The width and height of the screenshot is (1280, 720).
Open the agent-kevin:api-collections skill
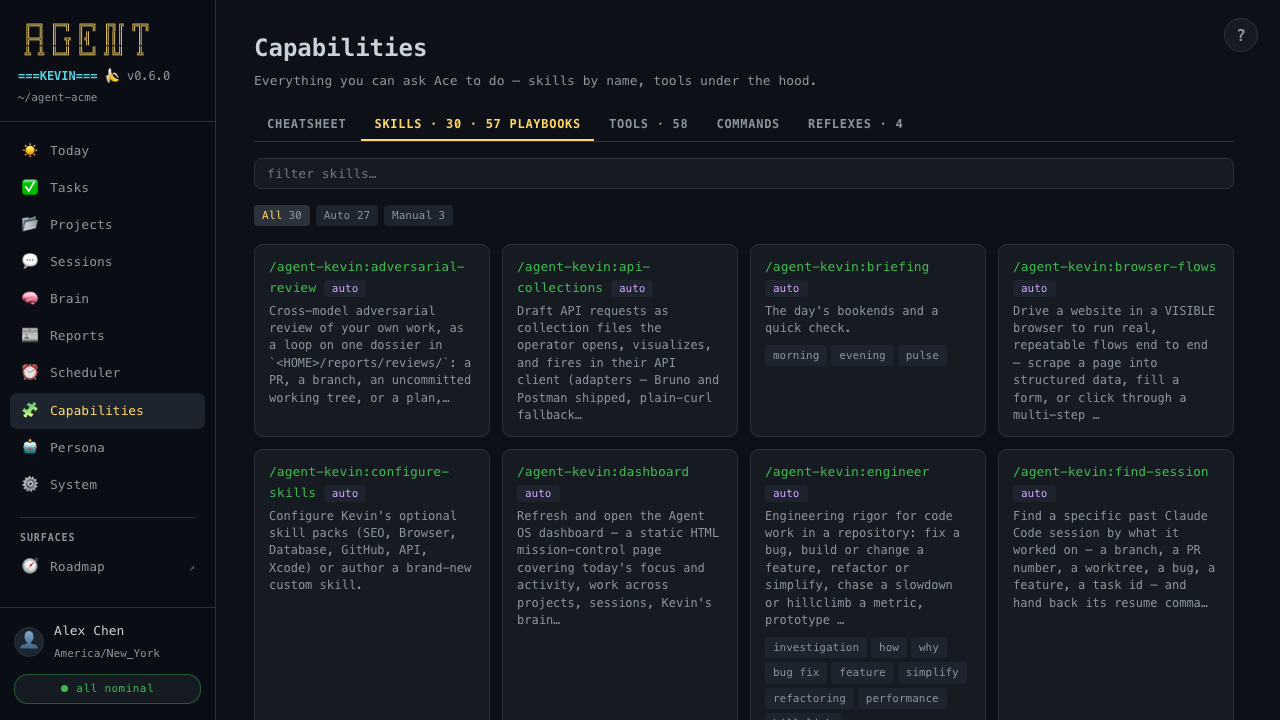(x=584, y=277)
